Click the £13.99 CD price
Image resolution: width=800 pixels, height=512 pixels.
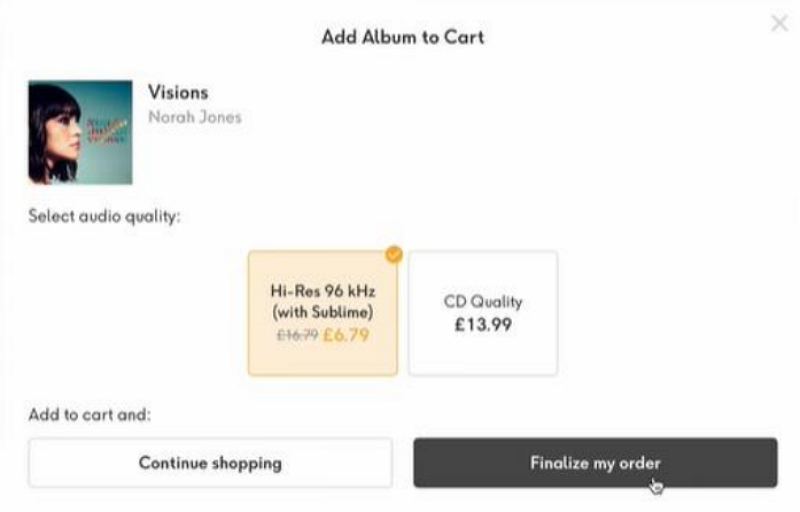coord(483,324)
